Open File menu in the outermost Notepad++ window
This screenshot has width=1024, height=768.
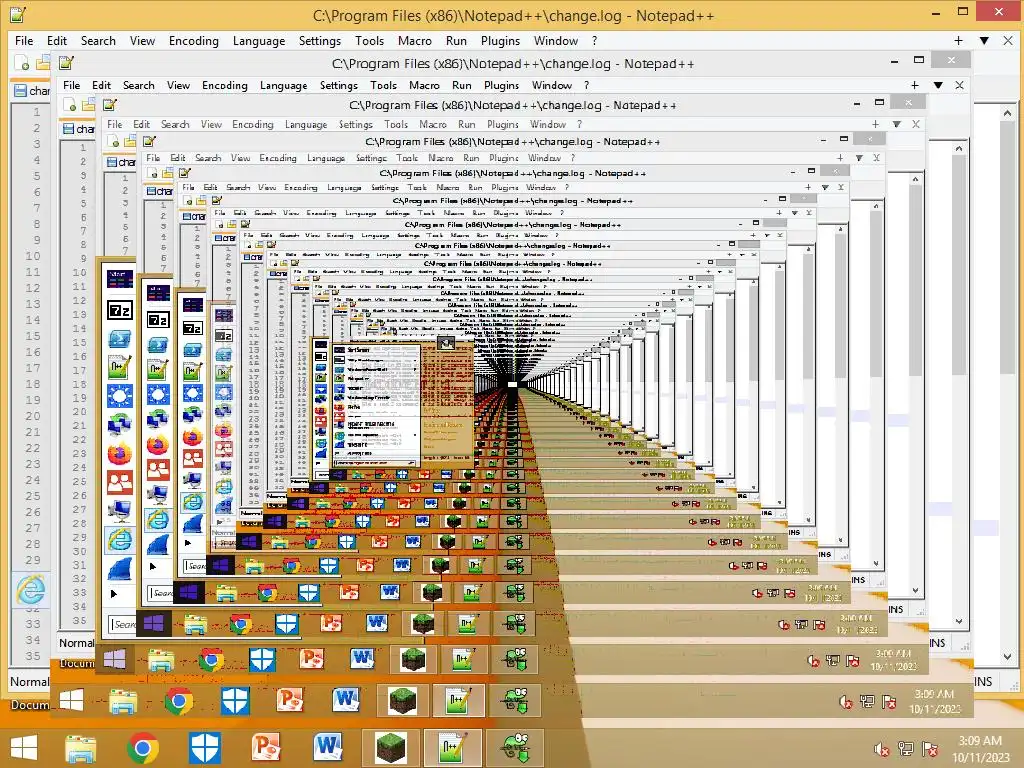(24, 40)
